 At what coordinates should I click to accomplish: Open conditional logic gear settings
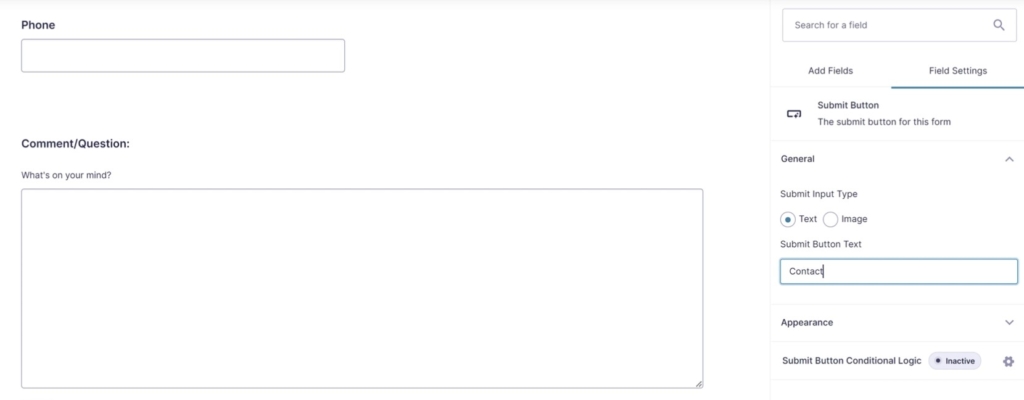pos(1008,361)
